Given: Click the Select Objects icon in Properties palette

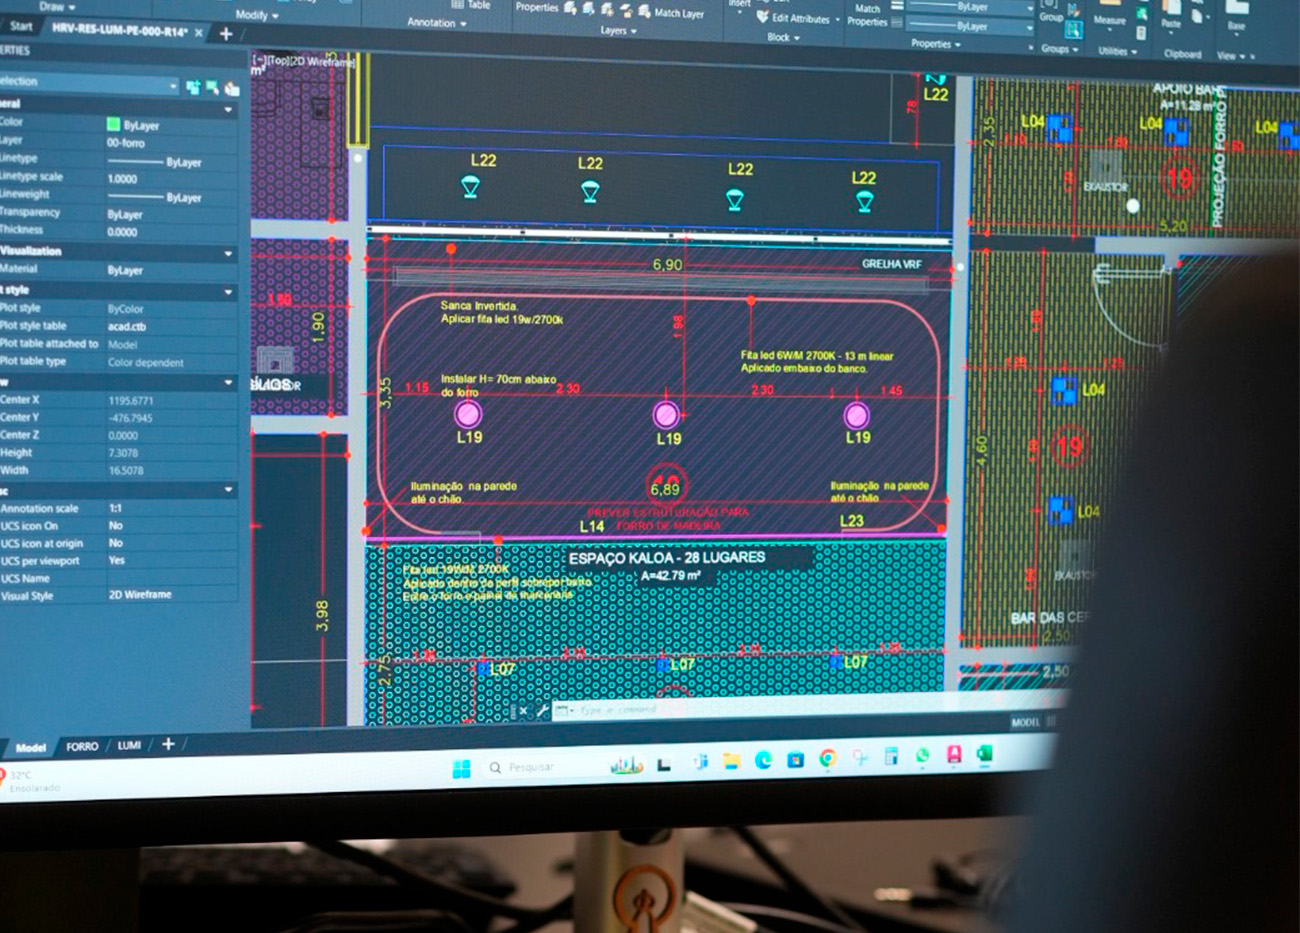Looking at the screenshot, I should click(x=212, y=88).
